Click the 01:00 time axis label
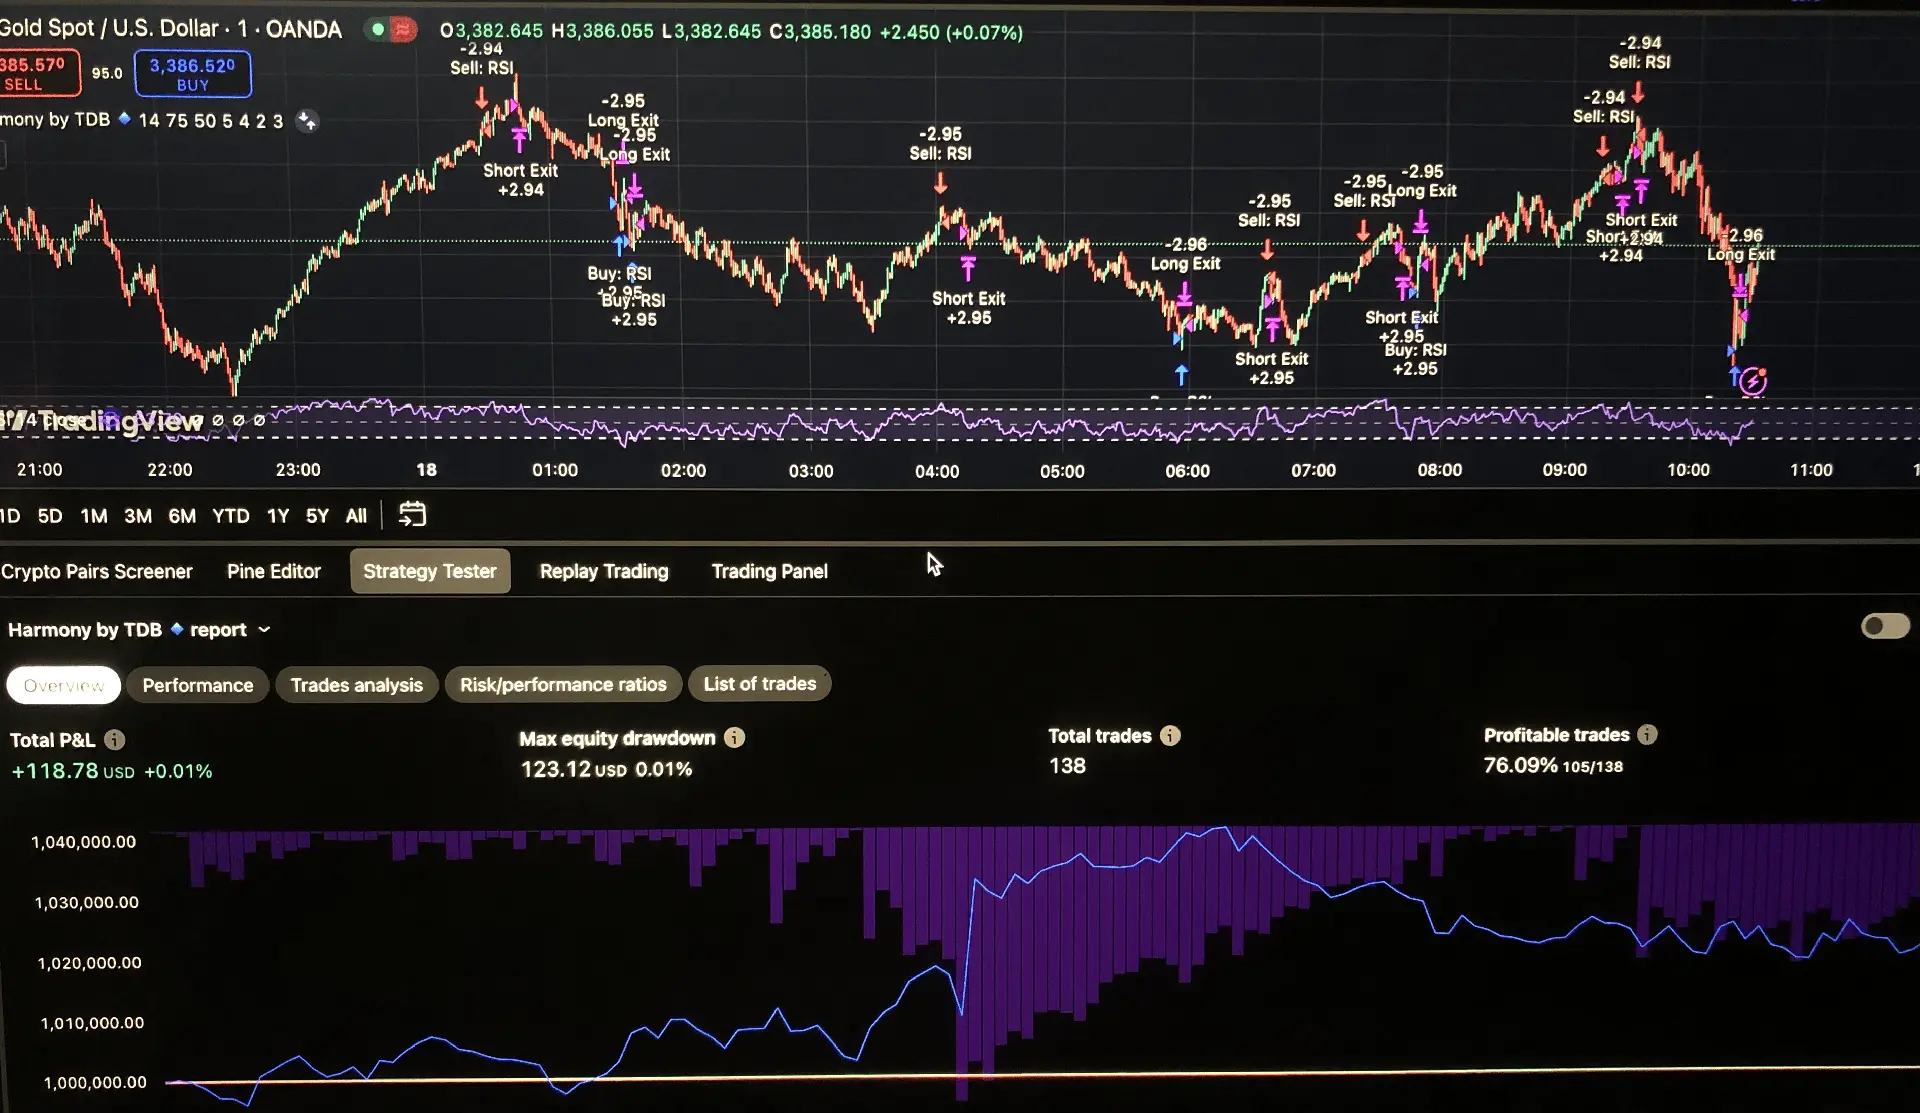The width and height of the screenshot is (1920, 1113). coord(555,470)
